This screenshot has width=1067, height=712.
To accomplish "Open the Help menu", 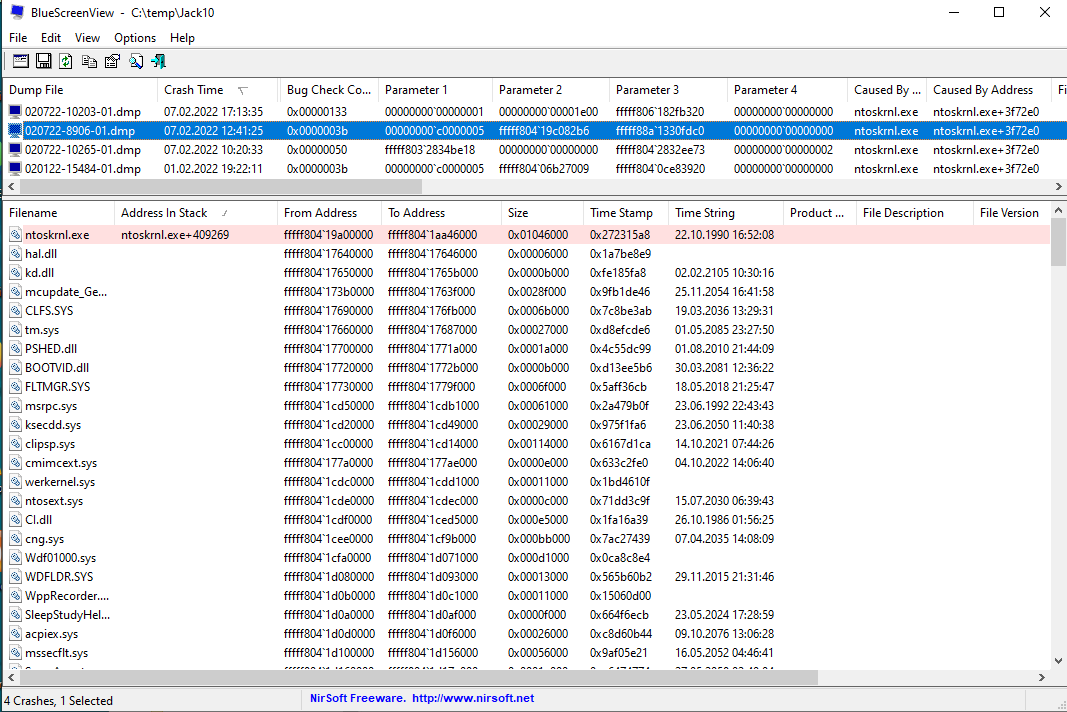I will click(x=182, y=38).
